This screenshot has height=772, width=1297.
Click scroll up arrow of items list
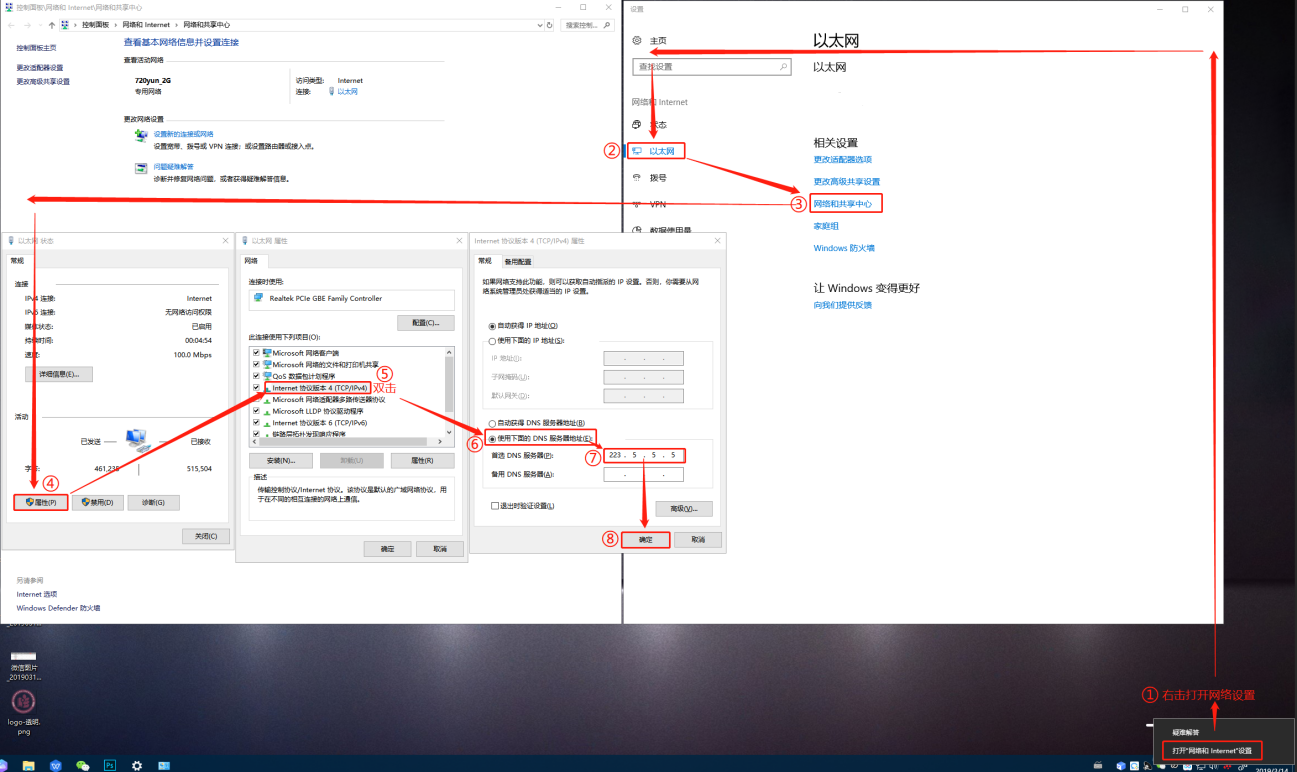pos(449,350)
